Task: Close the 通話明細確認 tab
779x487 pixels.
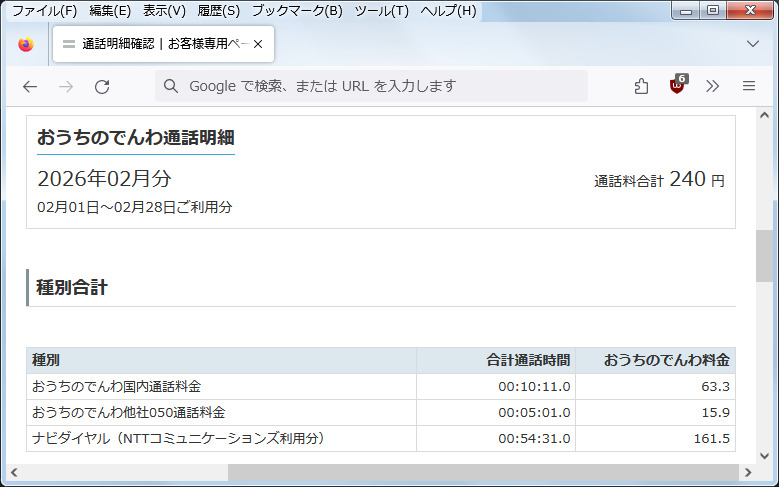Action: [x=258, y=44]
